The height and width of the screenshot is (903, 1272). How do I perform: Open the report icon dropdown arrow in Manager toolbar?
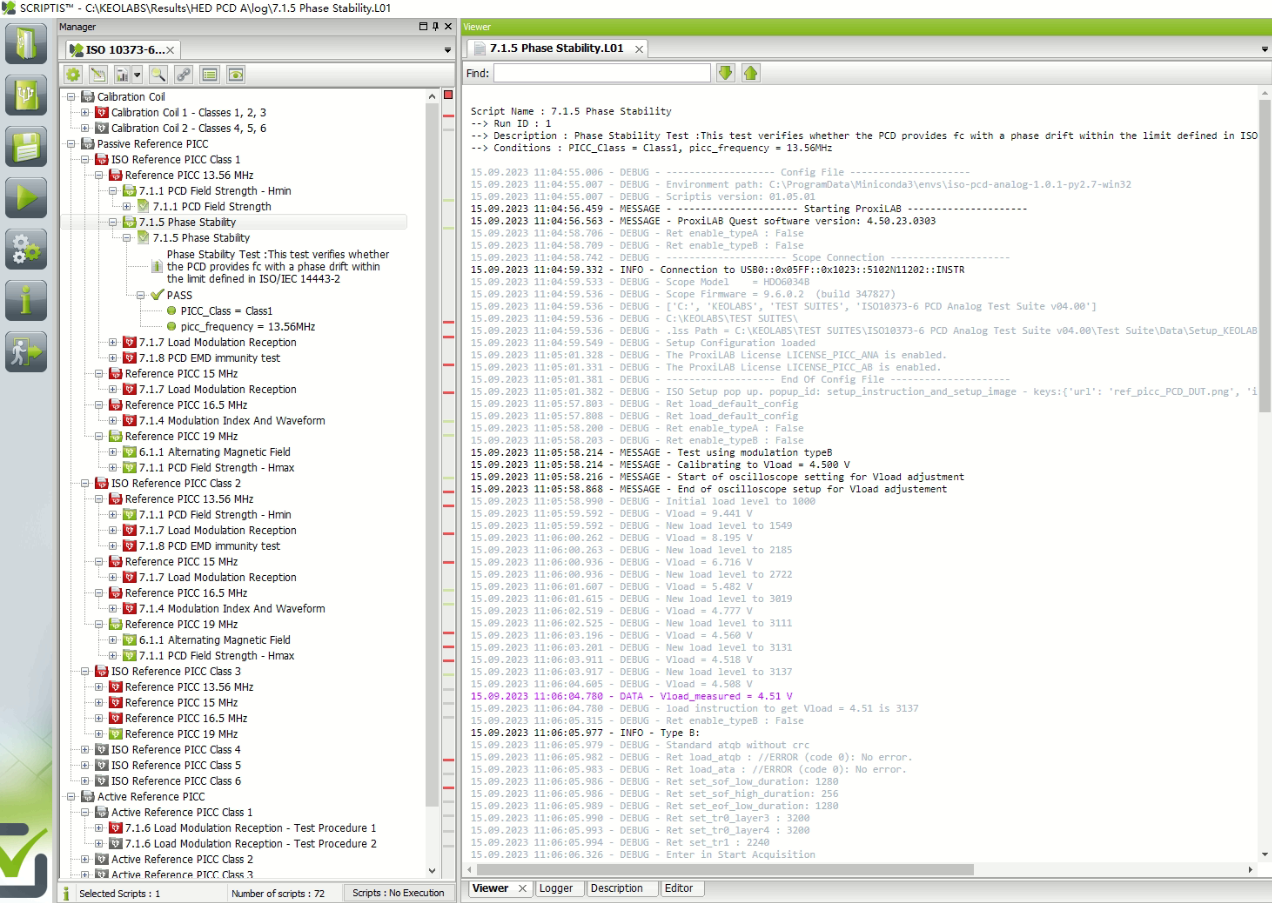(137, 74)
